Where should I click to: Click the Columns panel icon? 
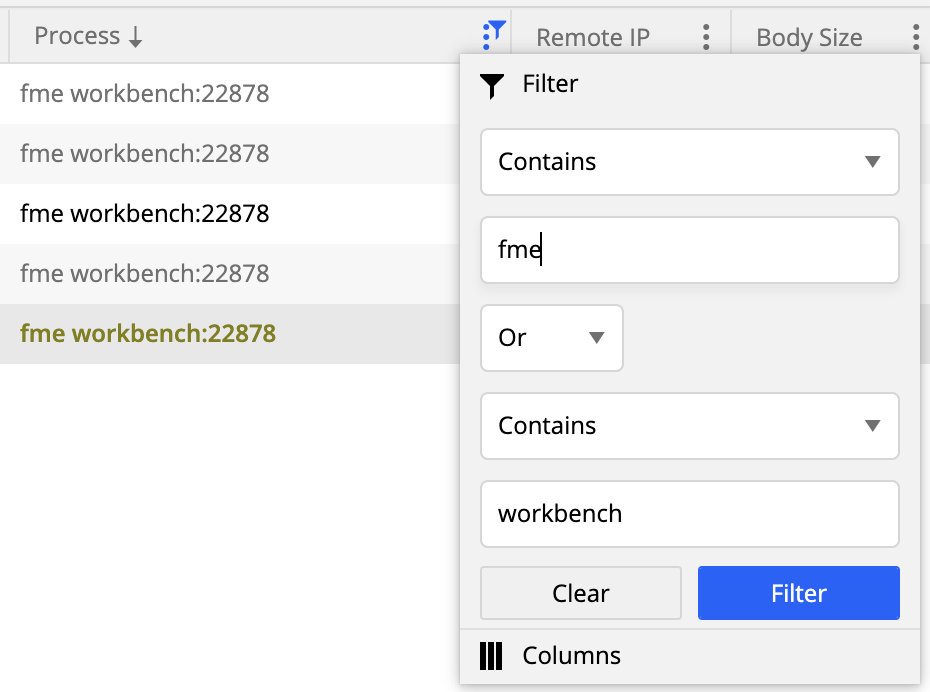click(x=491, y=656)
